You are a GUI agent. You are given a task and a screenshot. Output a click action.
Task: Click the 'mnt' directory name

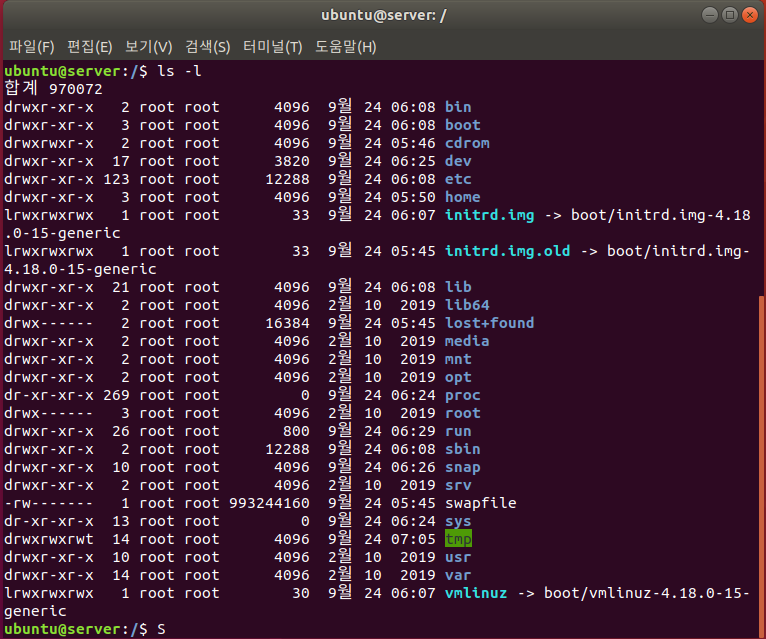[x=458, y=360]
